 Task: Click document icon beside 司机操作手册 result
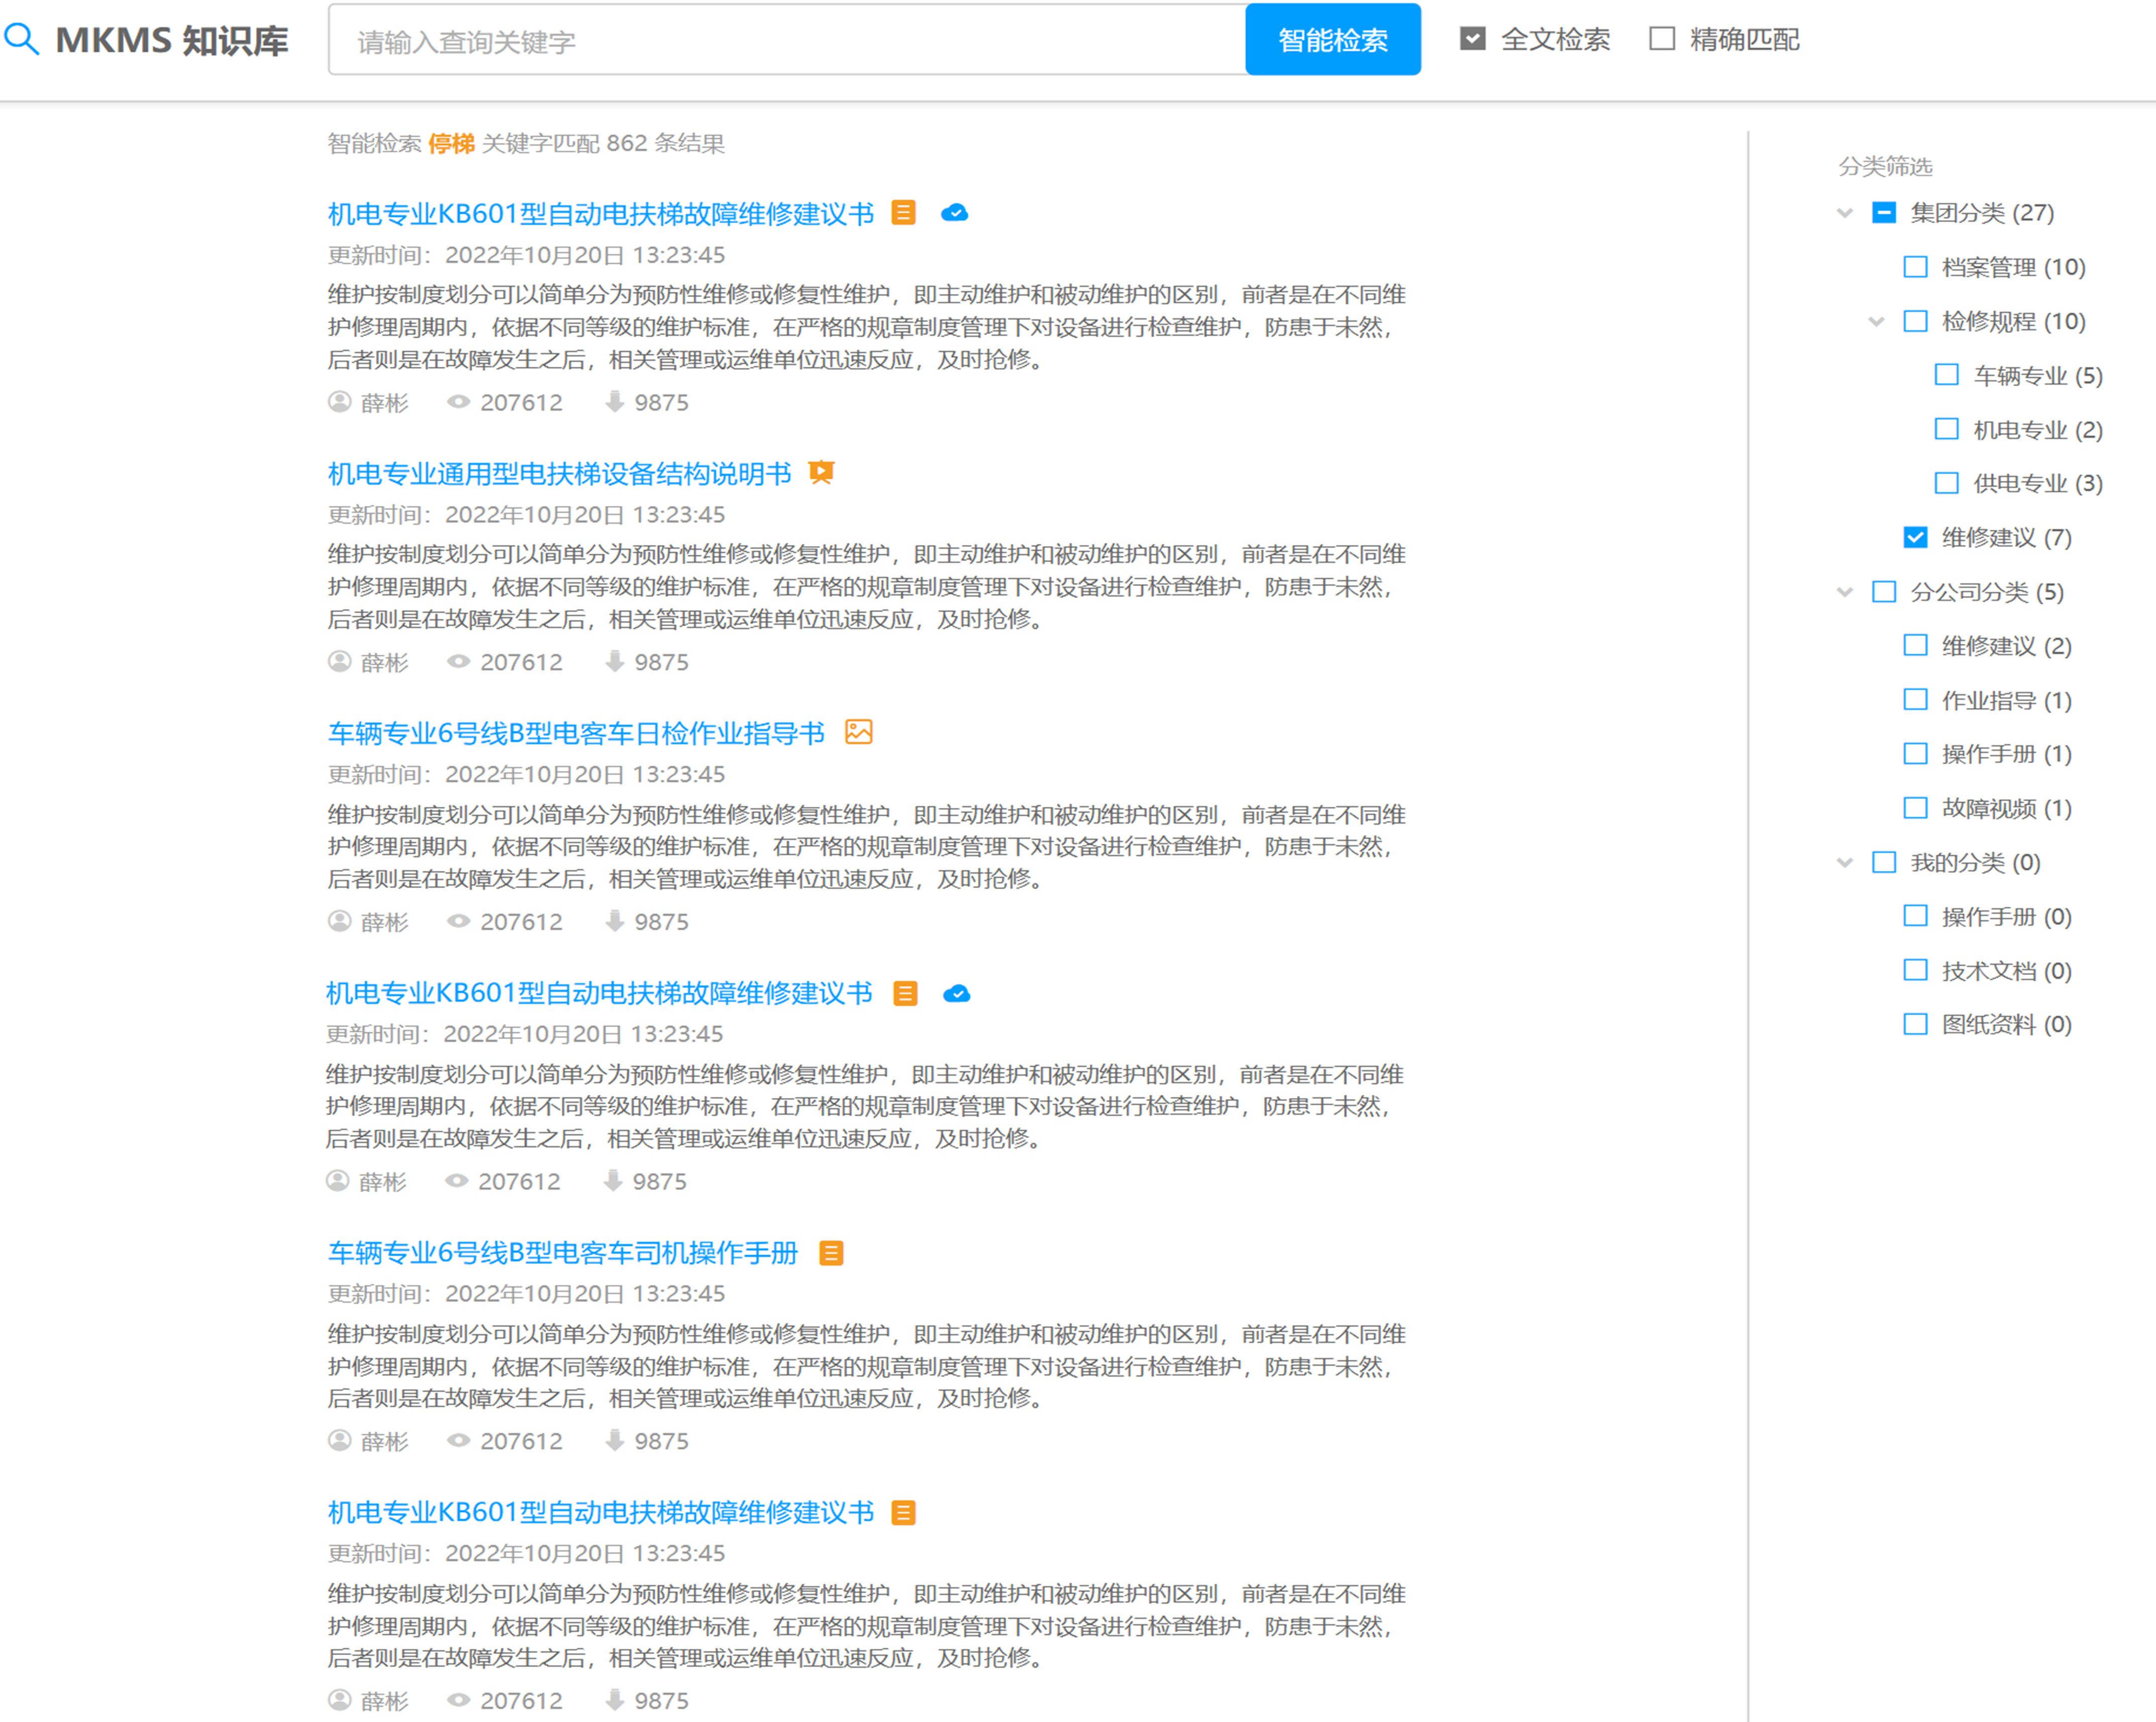coord(831,1253)
